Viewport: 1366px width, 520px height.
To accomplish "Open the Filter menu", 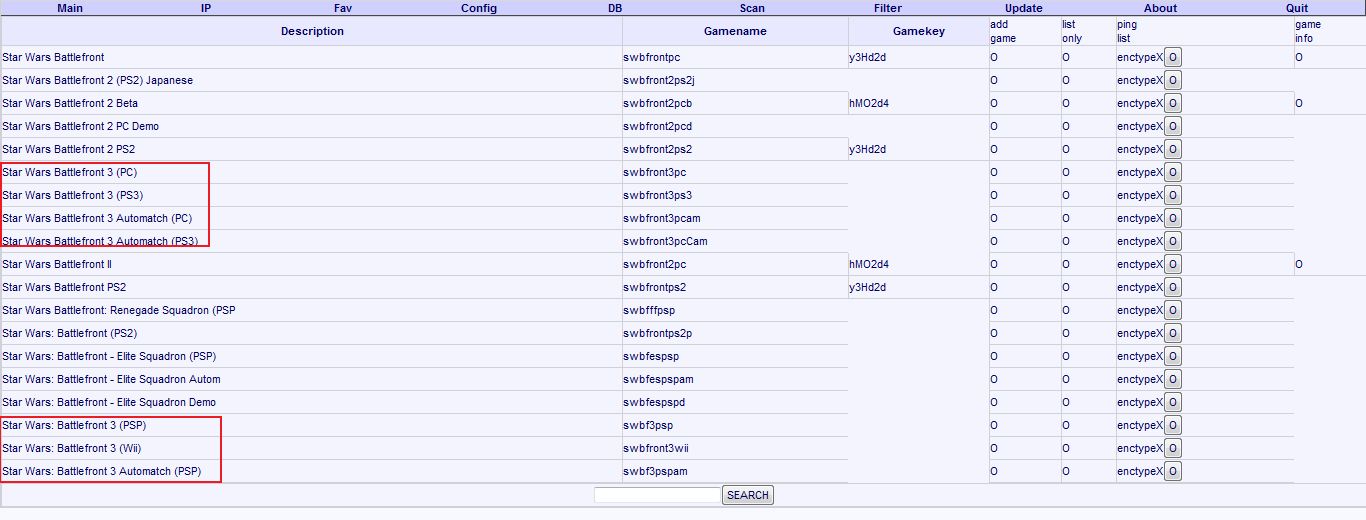I will pos(888,8).
